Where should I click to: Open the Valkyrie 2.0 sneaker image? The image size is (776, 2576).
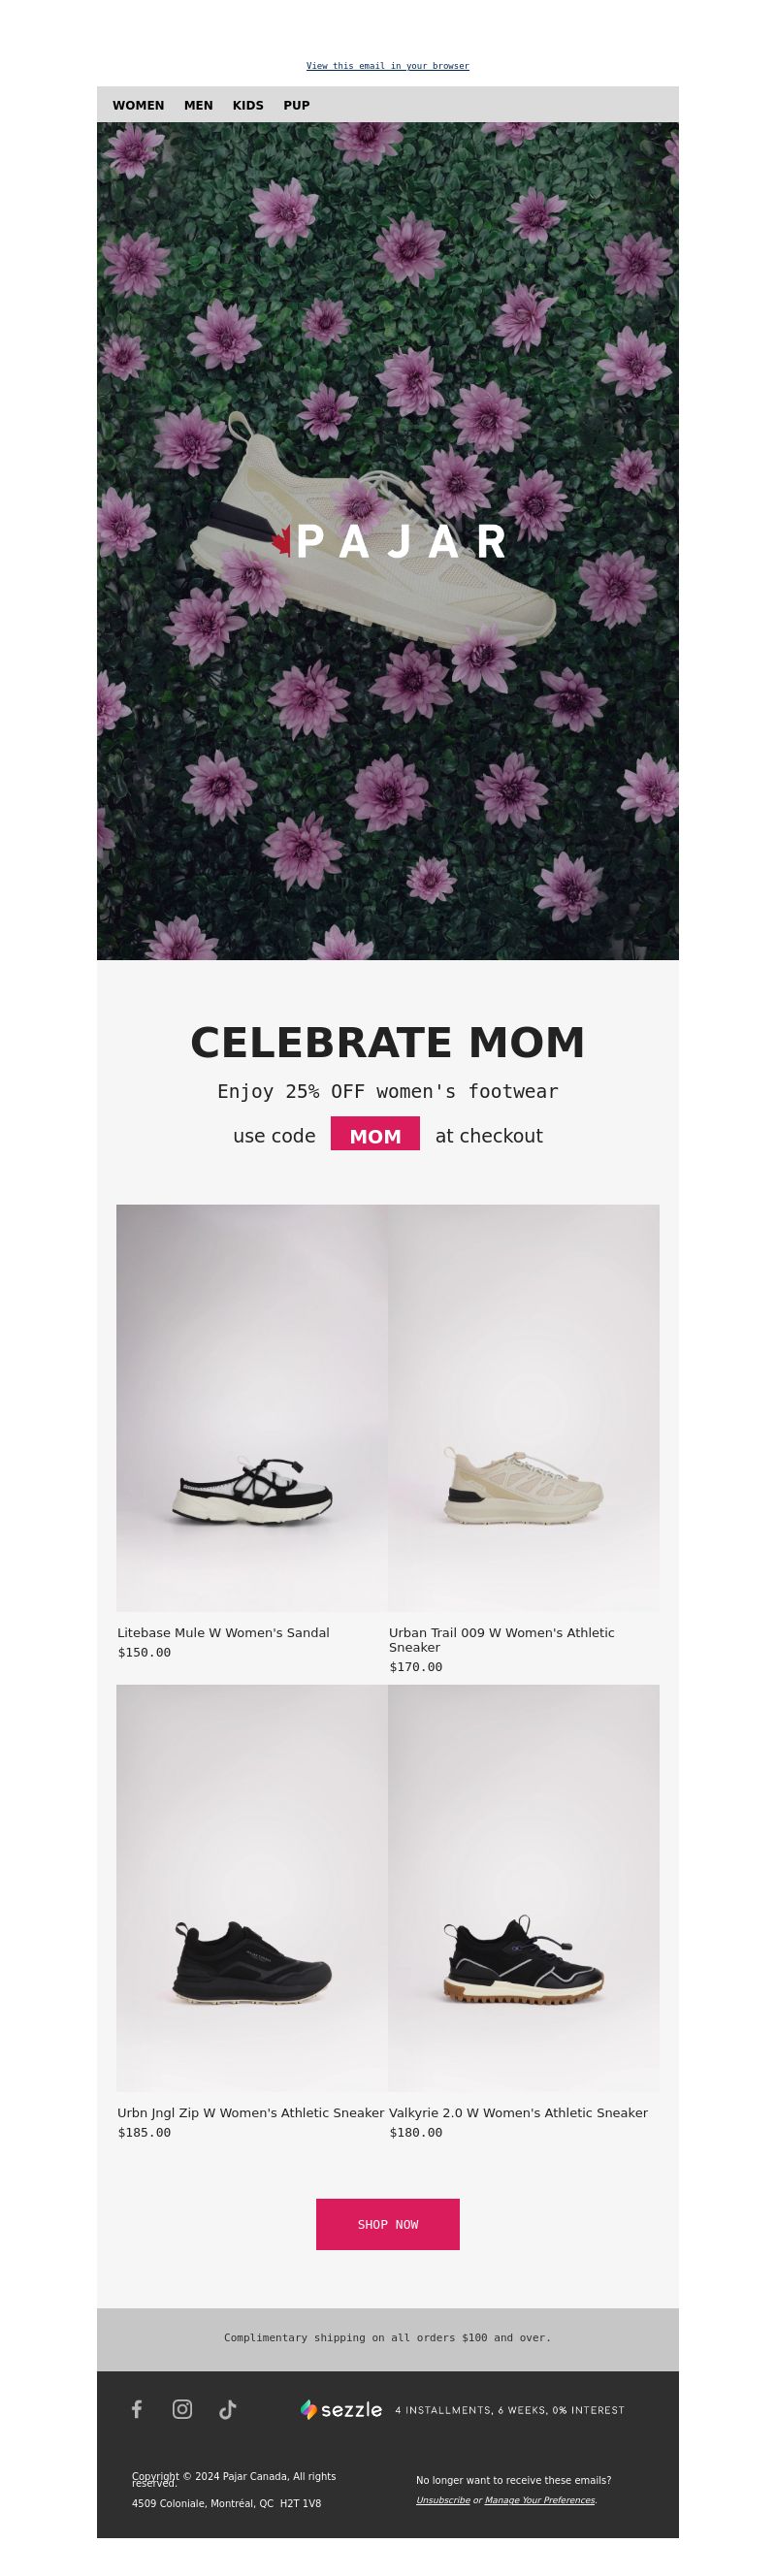524,1887
